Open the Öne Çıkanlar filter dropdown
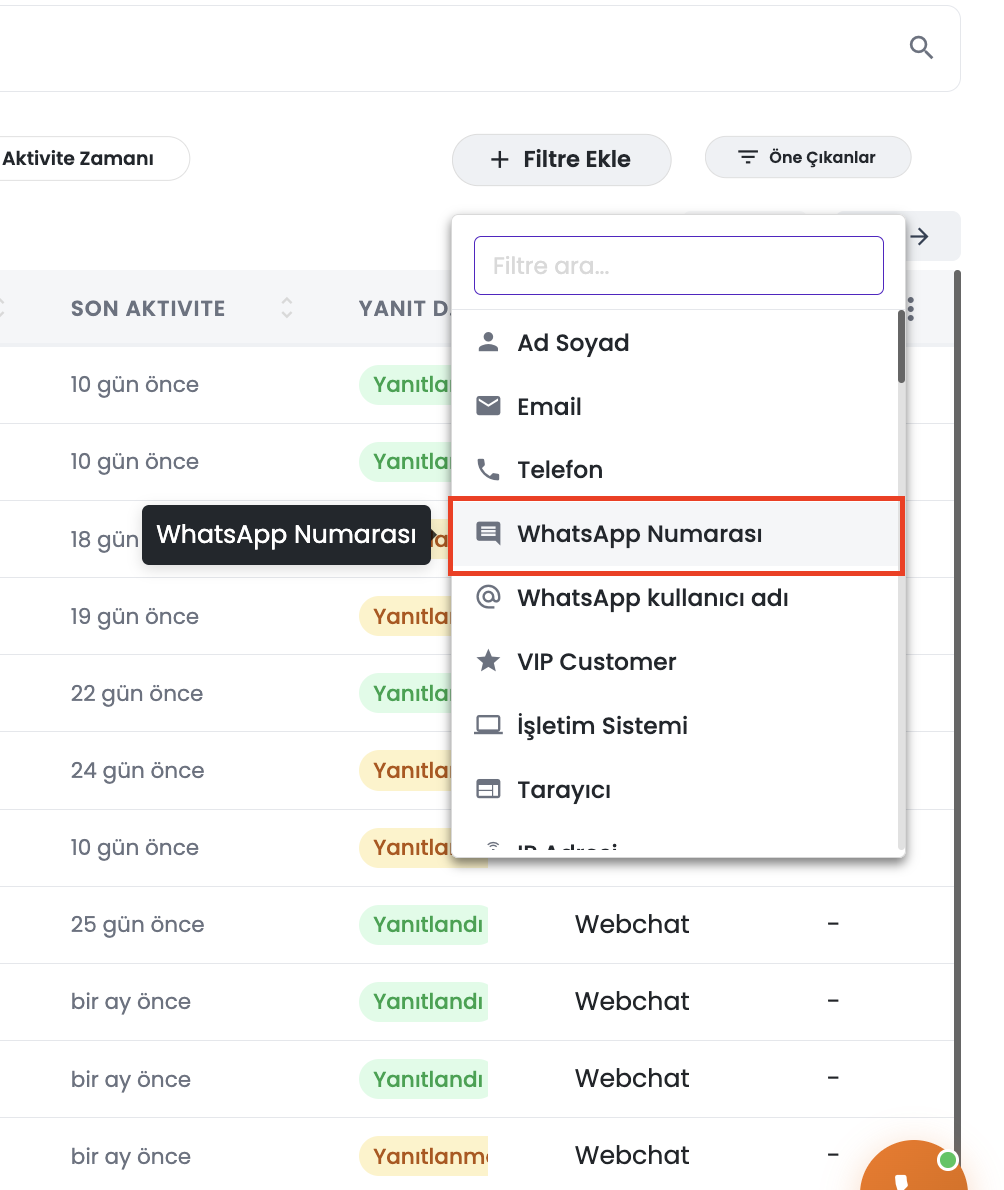1004x1190 pixels. (x=807, y=157)
